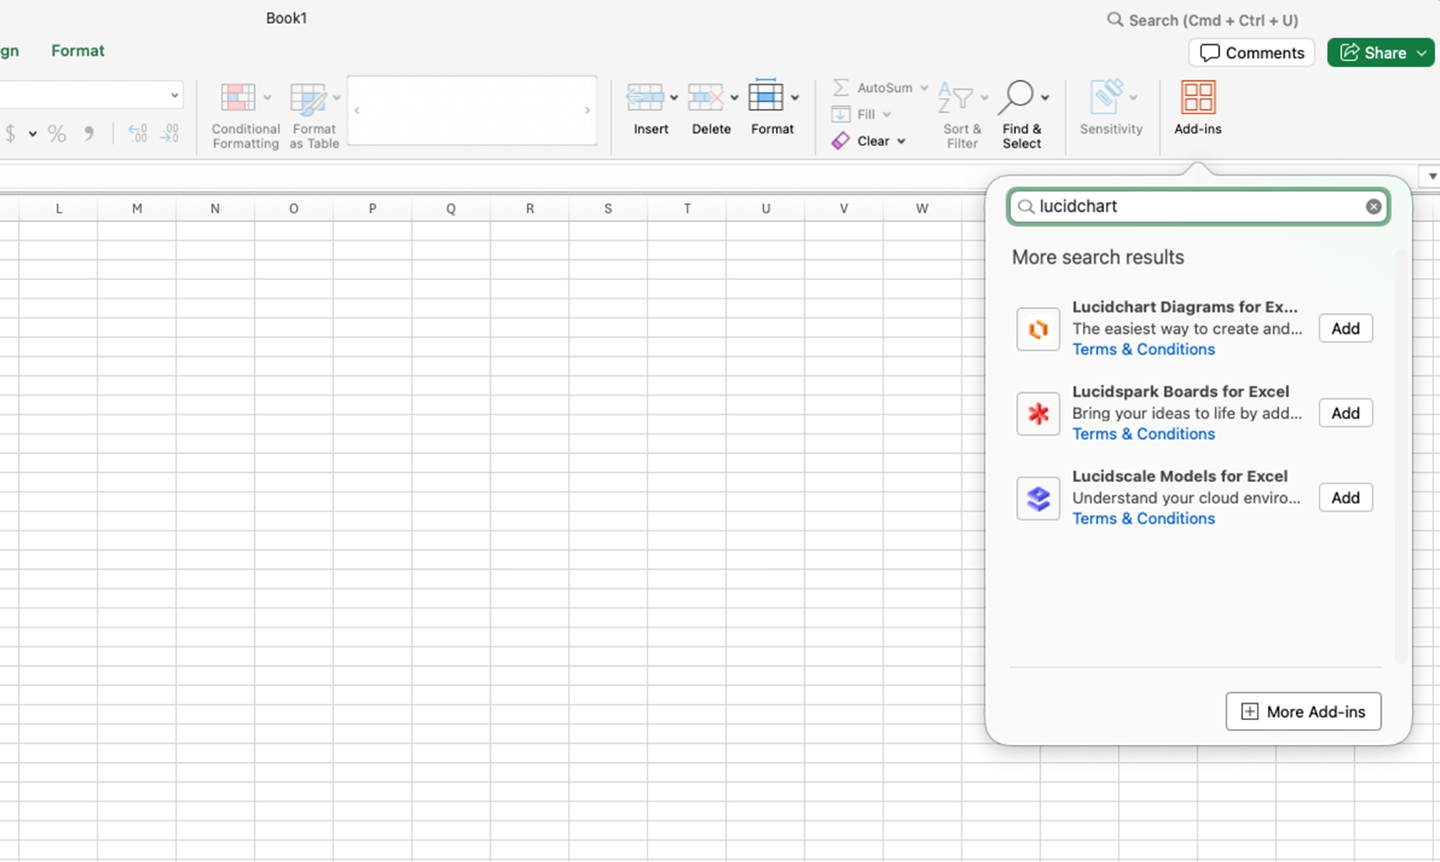
Task: Expand the currency format dropdown arrow
Action: 33,134
